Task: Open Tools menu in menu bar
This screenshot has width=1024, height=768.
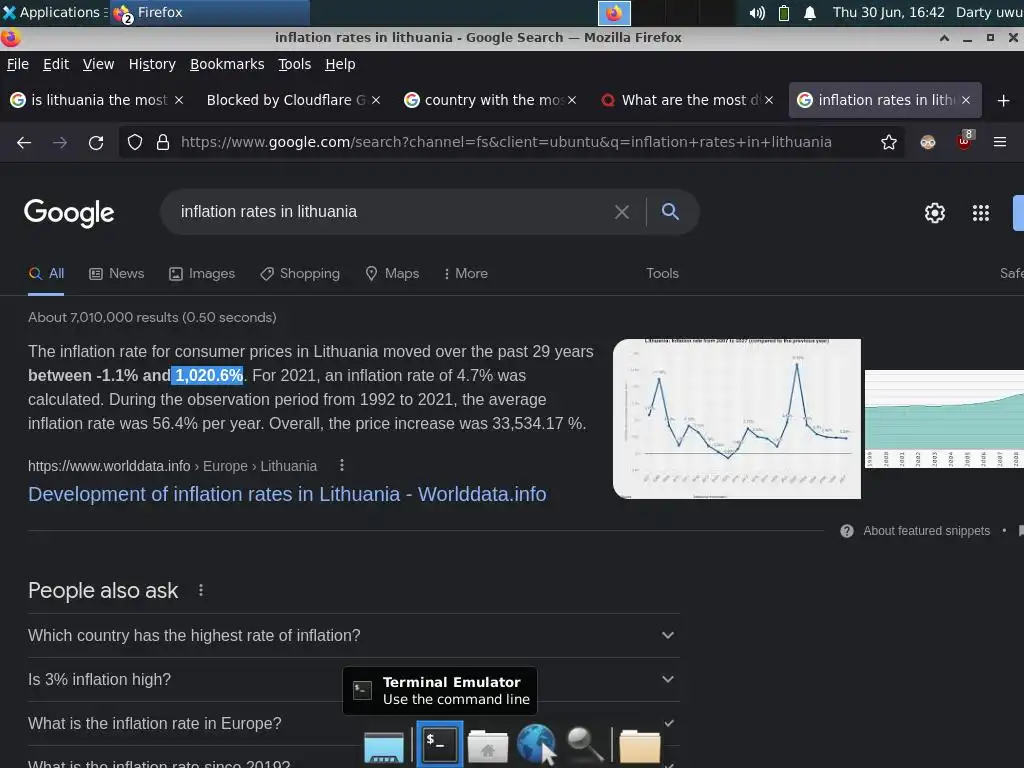Action: 295,64
